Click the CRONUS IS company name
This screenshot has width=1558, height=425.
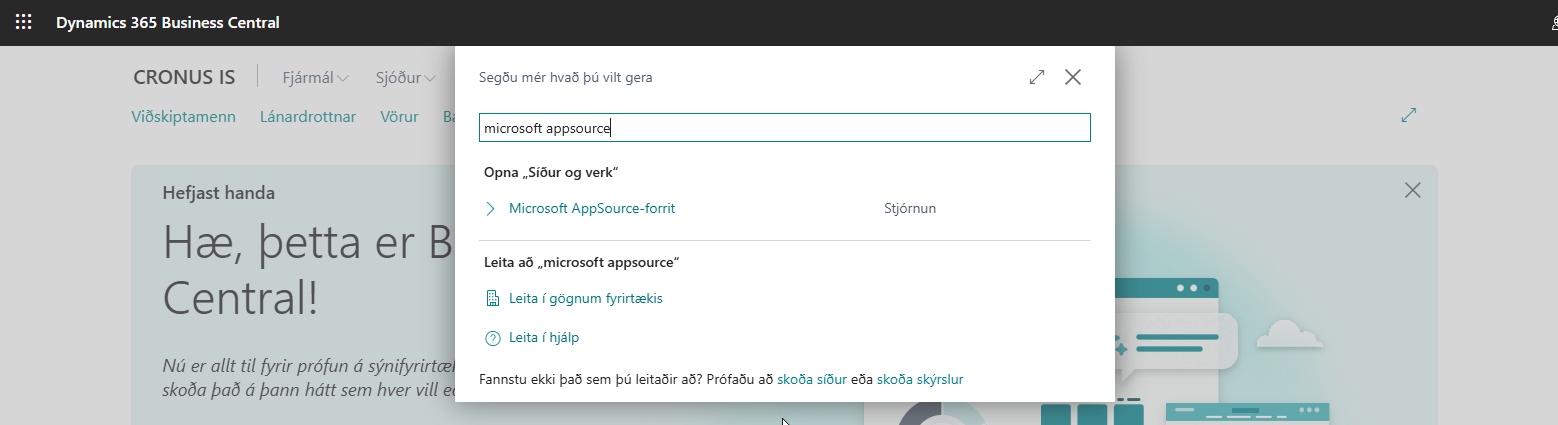[x=184, y=78]
